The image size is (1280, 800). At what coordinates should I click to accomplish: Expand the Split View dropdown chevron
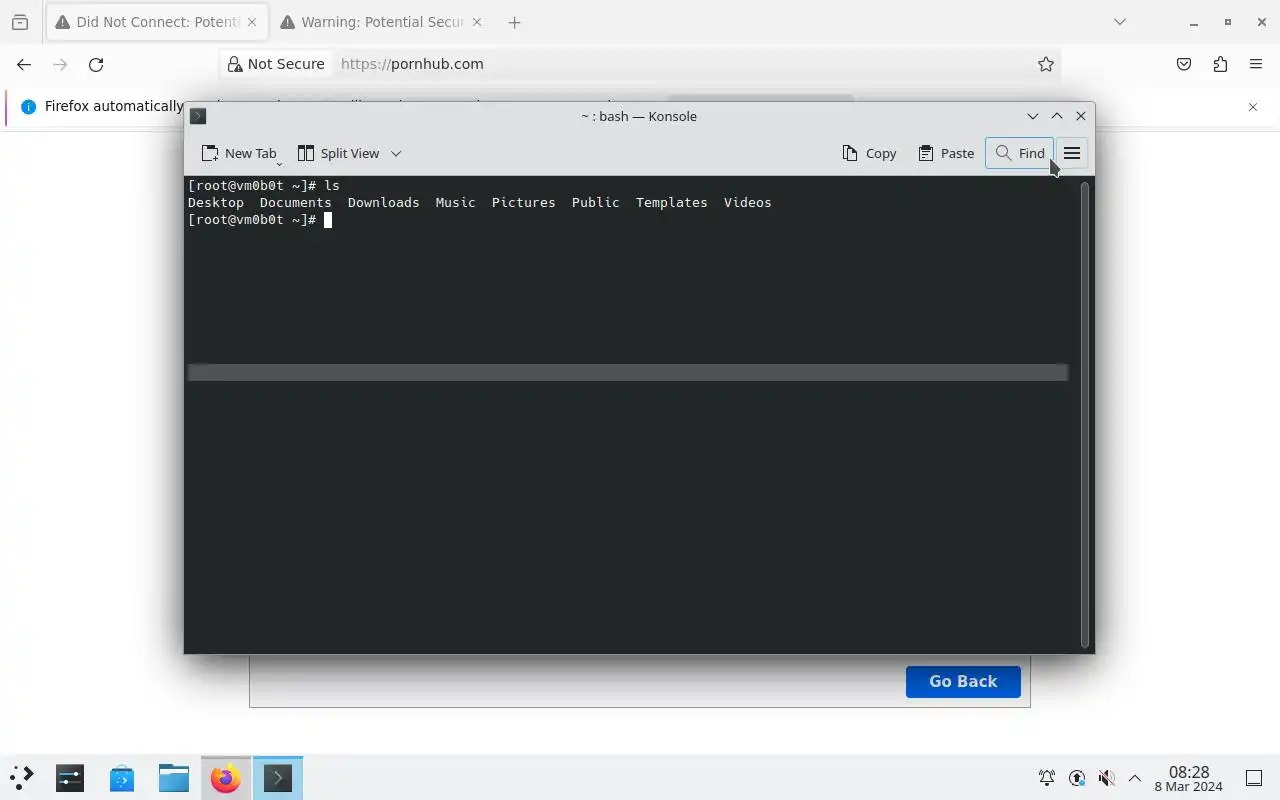click(396, 153)
